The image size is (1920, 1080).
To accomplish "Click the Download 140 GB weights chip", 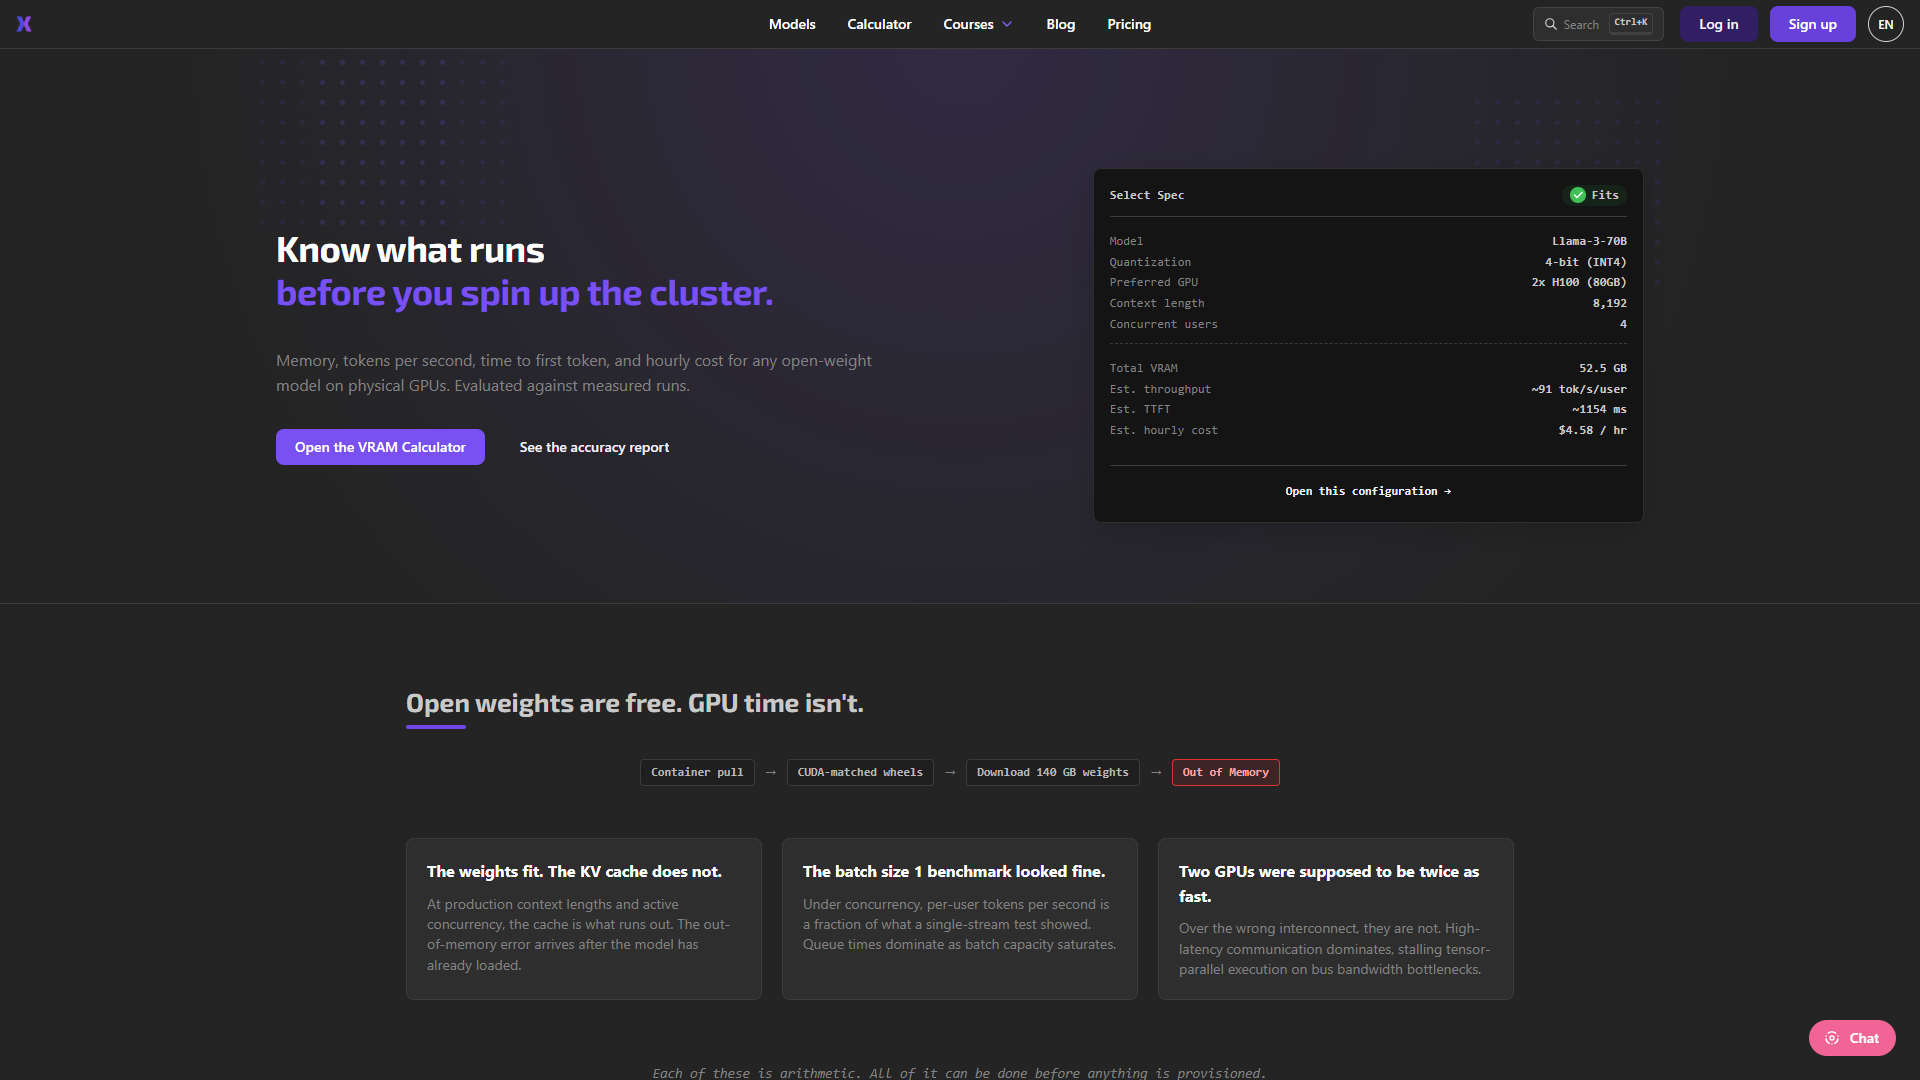I will [x=1052, y=772].
